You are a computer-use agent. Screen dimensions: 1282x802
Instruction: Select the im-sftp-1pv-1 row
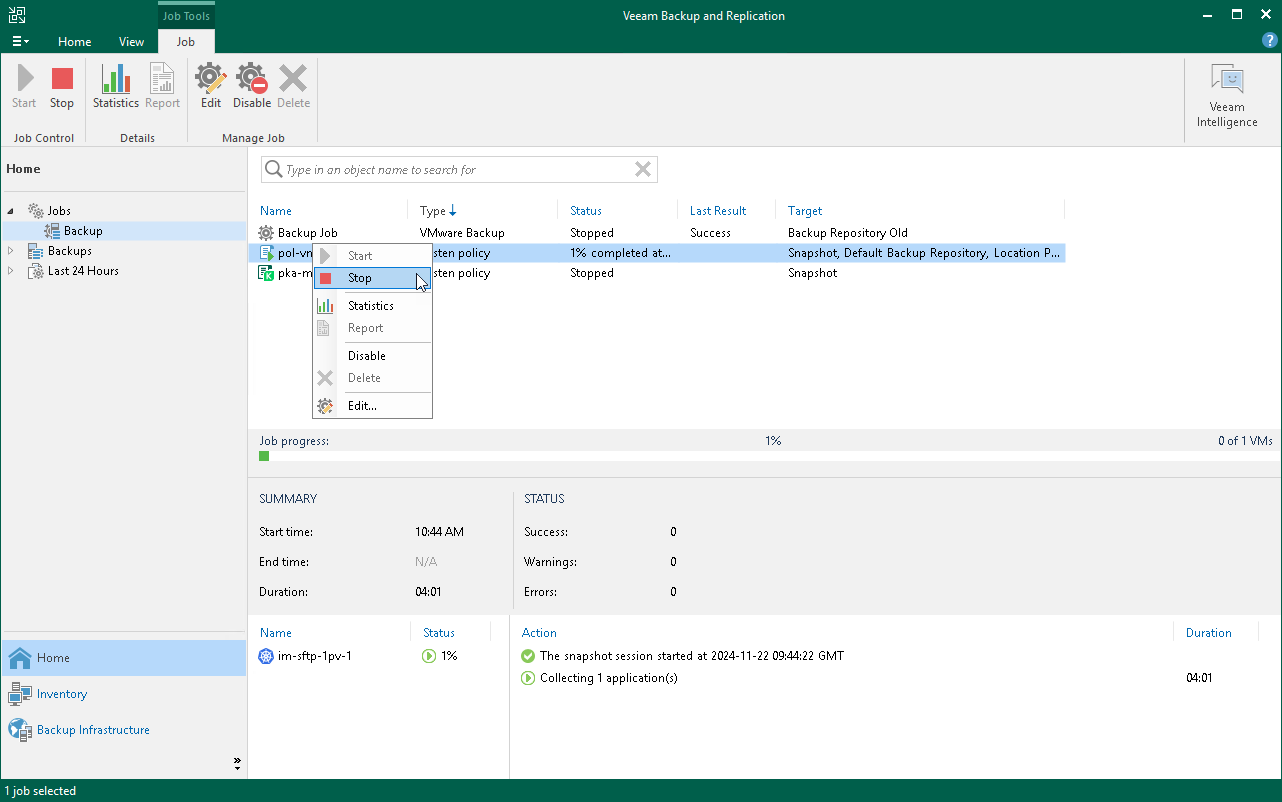pyautogui.click(x=378, y=656)
